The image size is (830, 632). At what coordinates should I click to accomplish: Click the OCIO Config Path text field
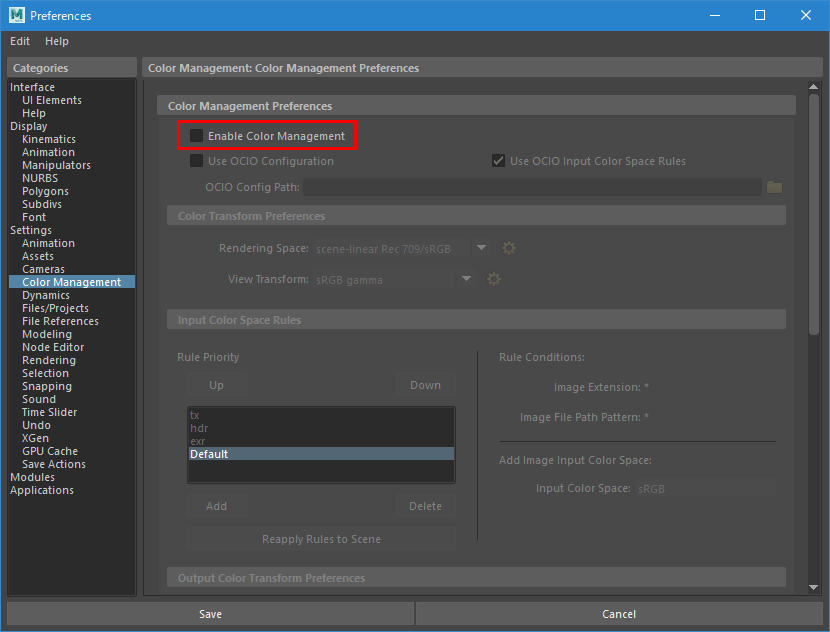[x=532, y=187]
